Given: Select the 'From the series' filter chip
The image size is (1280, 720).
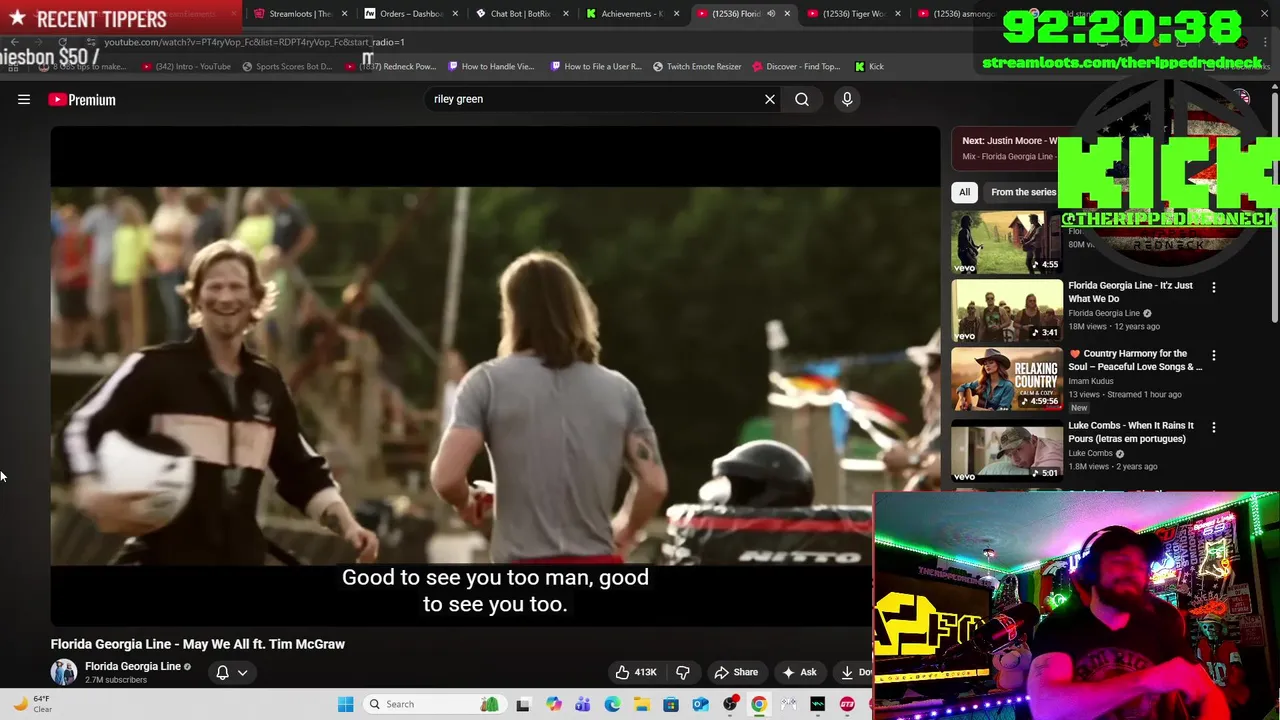Looking at the screenshot, I should tap(1022, 192).
